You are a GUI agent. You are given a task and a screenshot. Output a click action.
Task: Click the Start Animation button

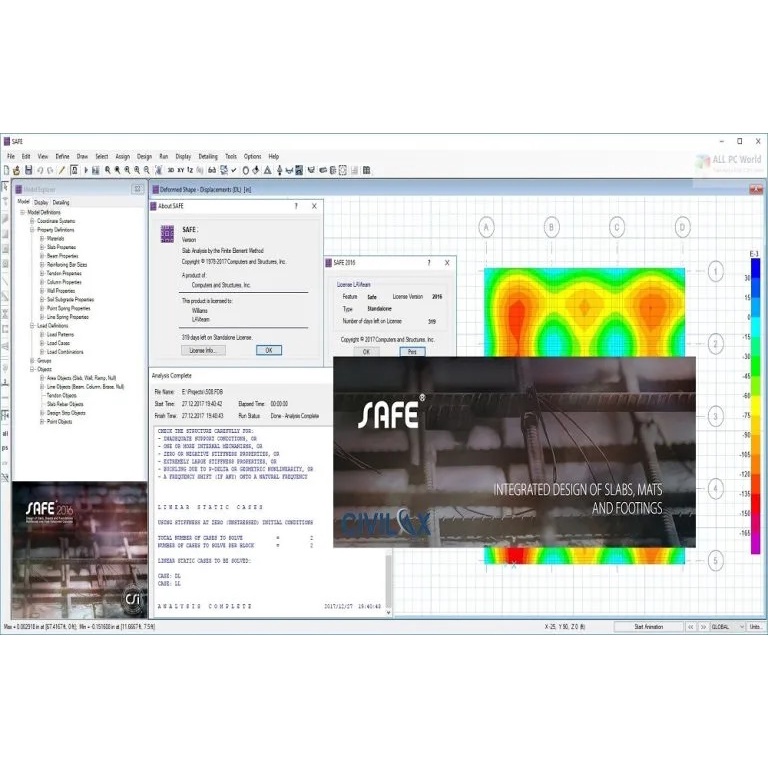tap(648, 627)
